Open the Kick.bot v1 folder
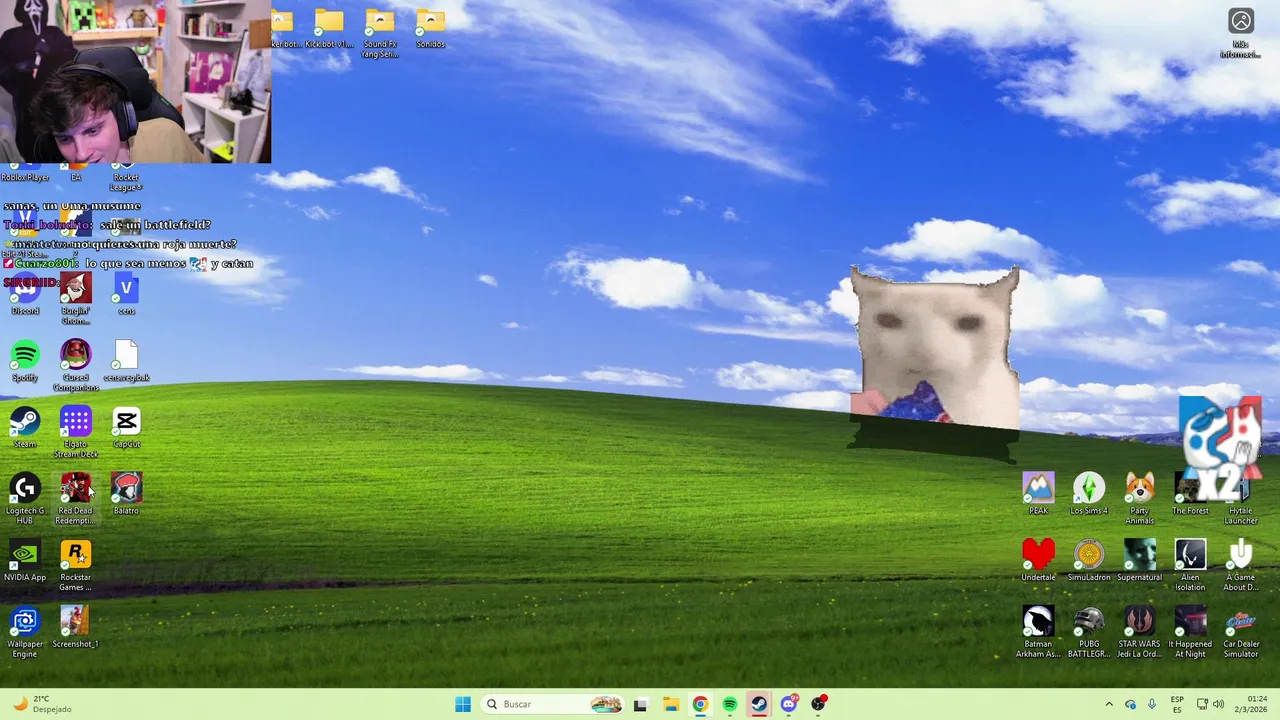 (329, 28)
